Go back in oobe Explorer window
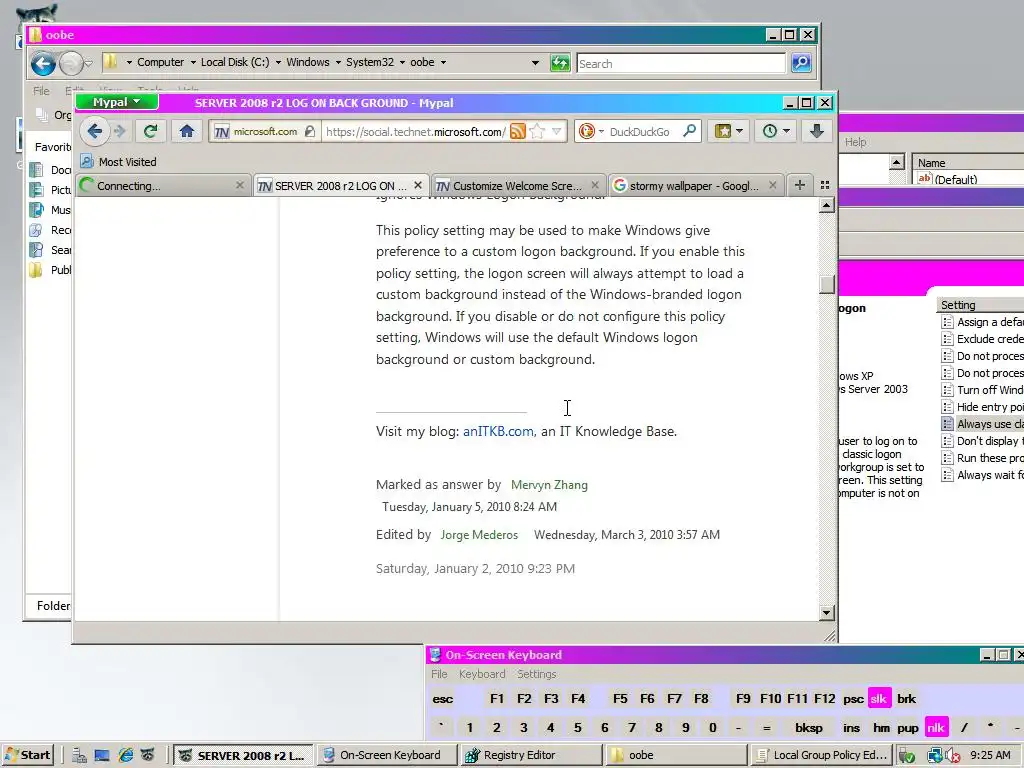 tap(43, 63)
